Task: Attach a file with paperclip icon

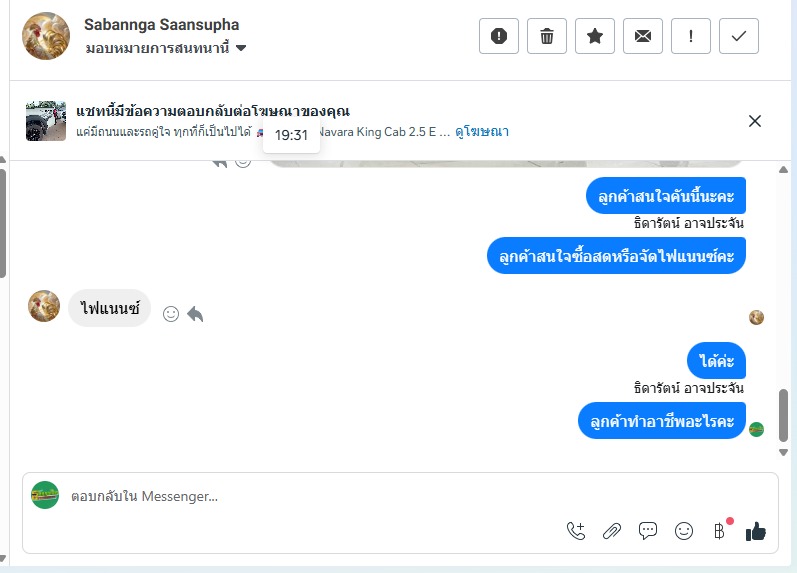Action: coord(612,531)
